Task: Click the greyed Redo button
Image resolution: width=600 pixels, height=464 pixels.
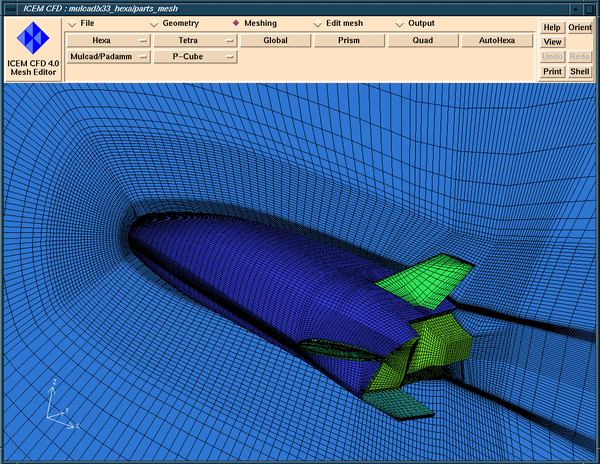Action: 580,57
